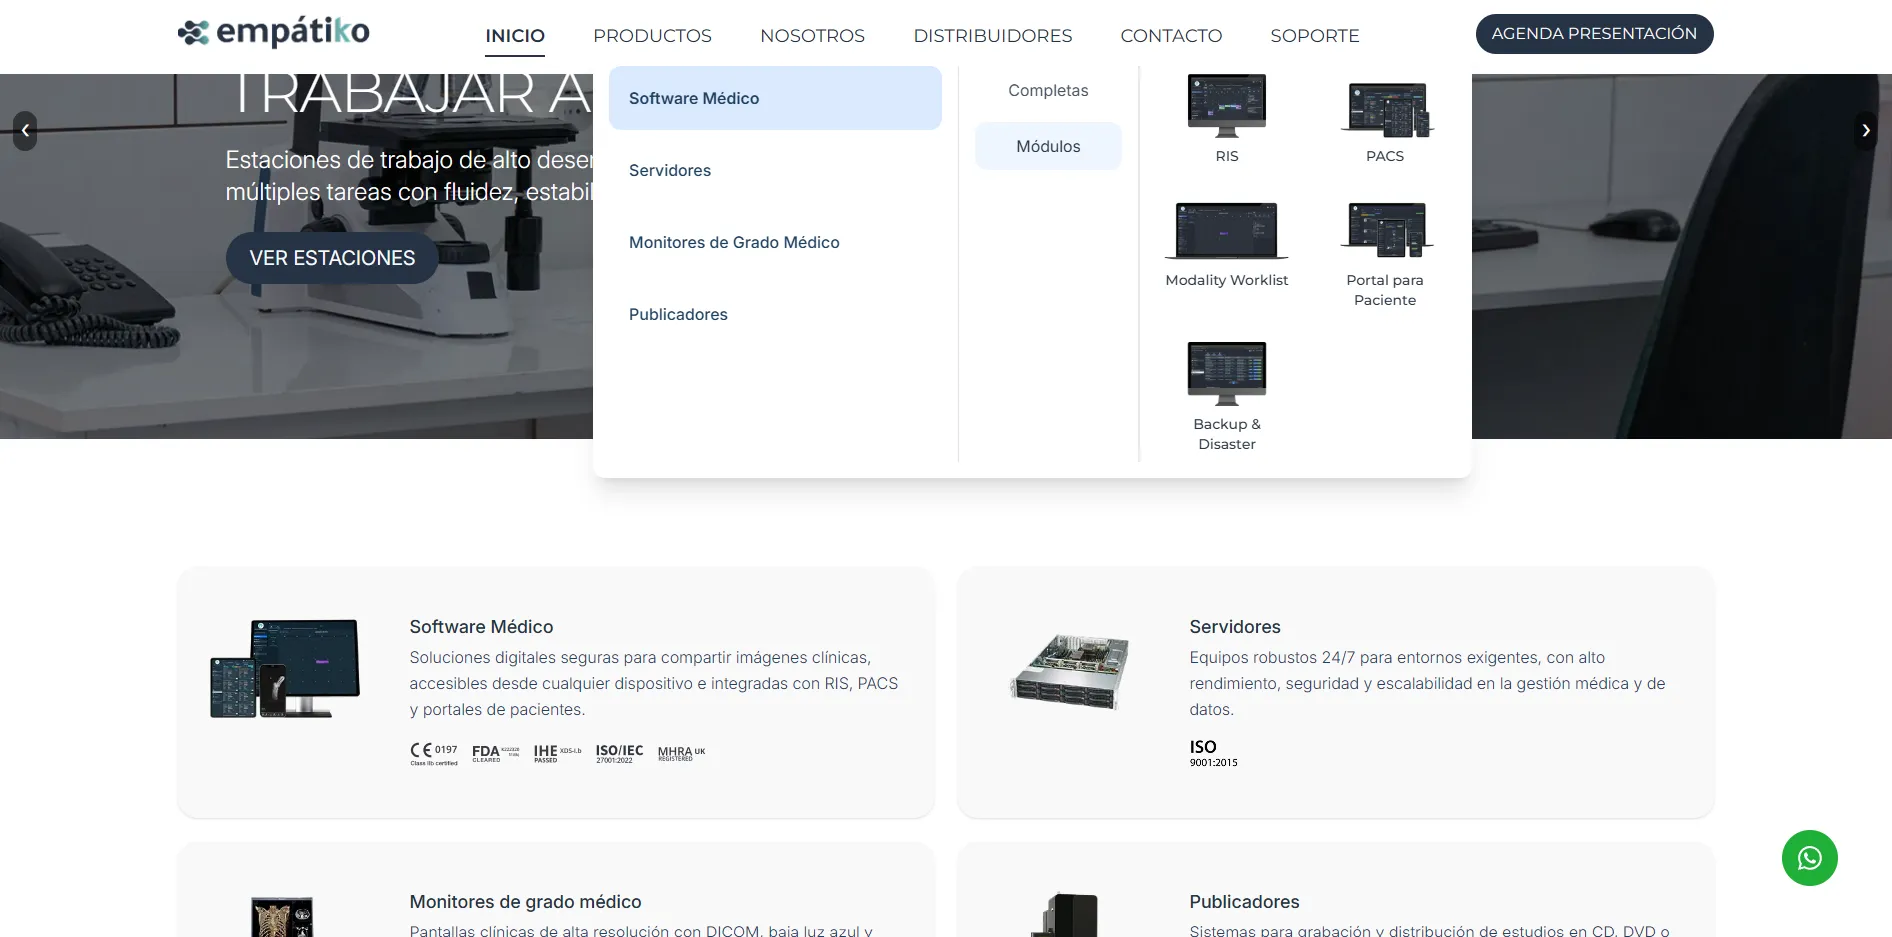Select Monitores de Grado Médico menu entry
The height and width of the screenshot is (937, 1892).
pos(775,242)
